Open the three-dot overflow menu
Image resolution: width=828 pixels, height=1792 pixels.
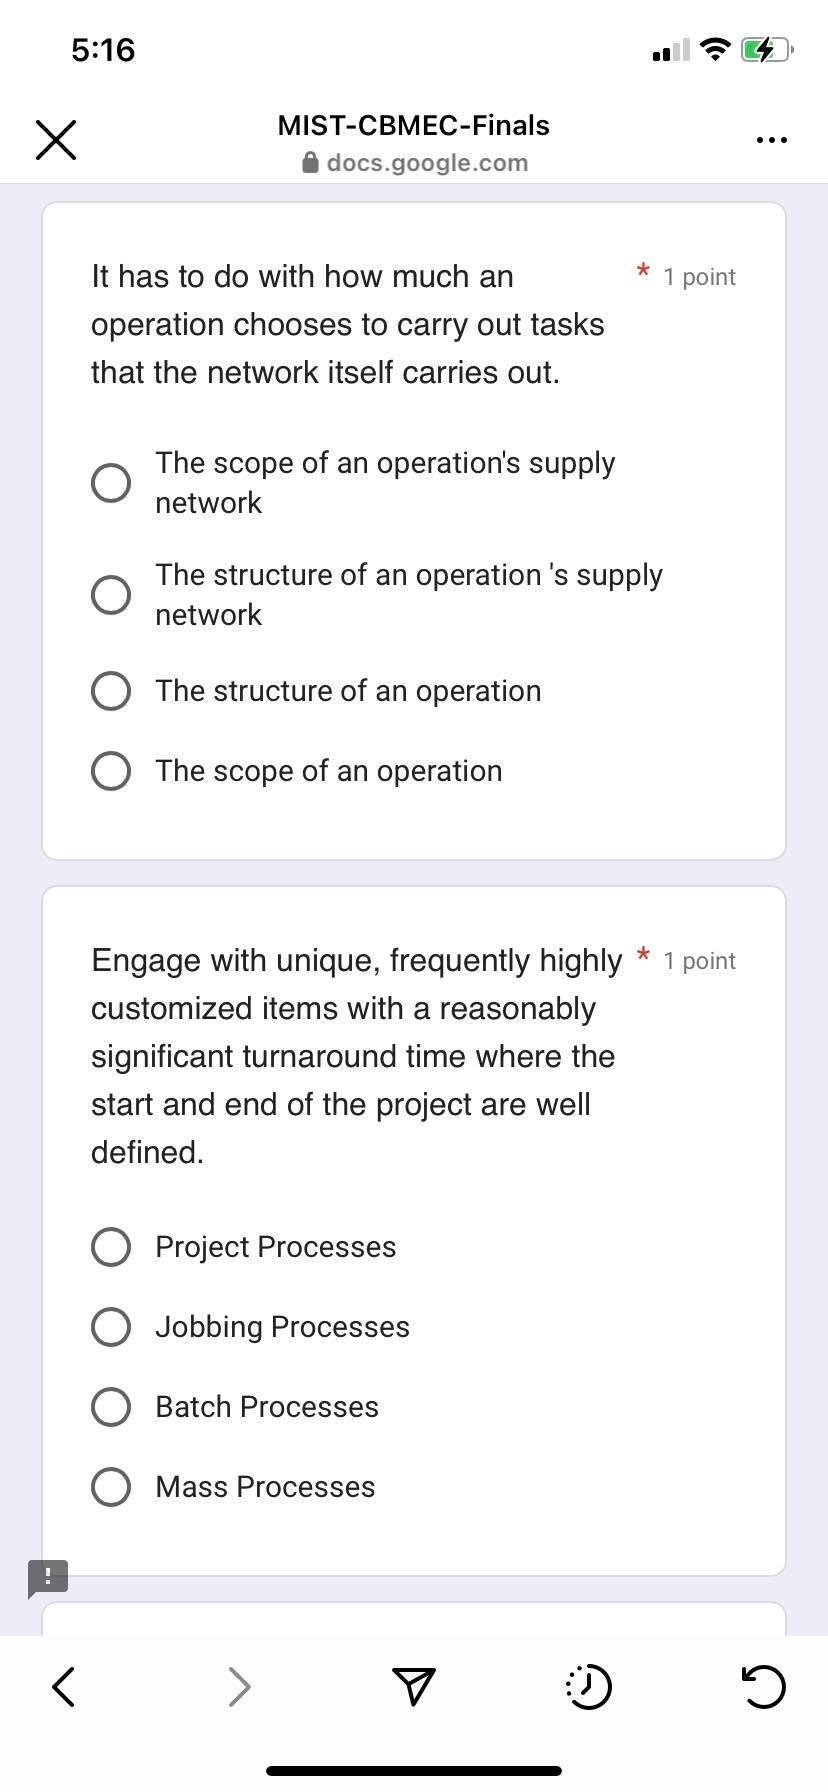click(x=770, y=139)
